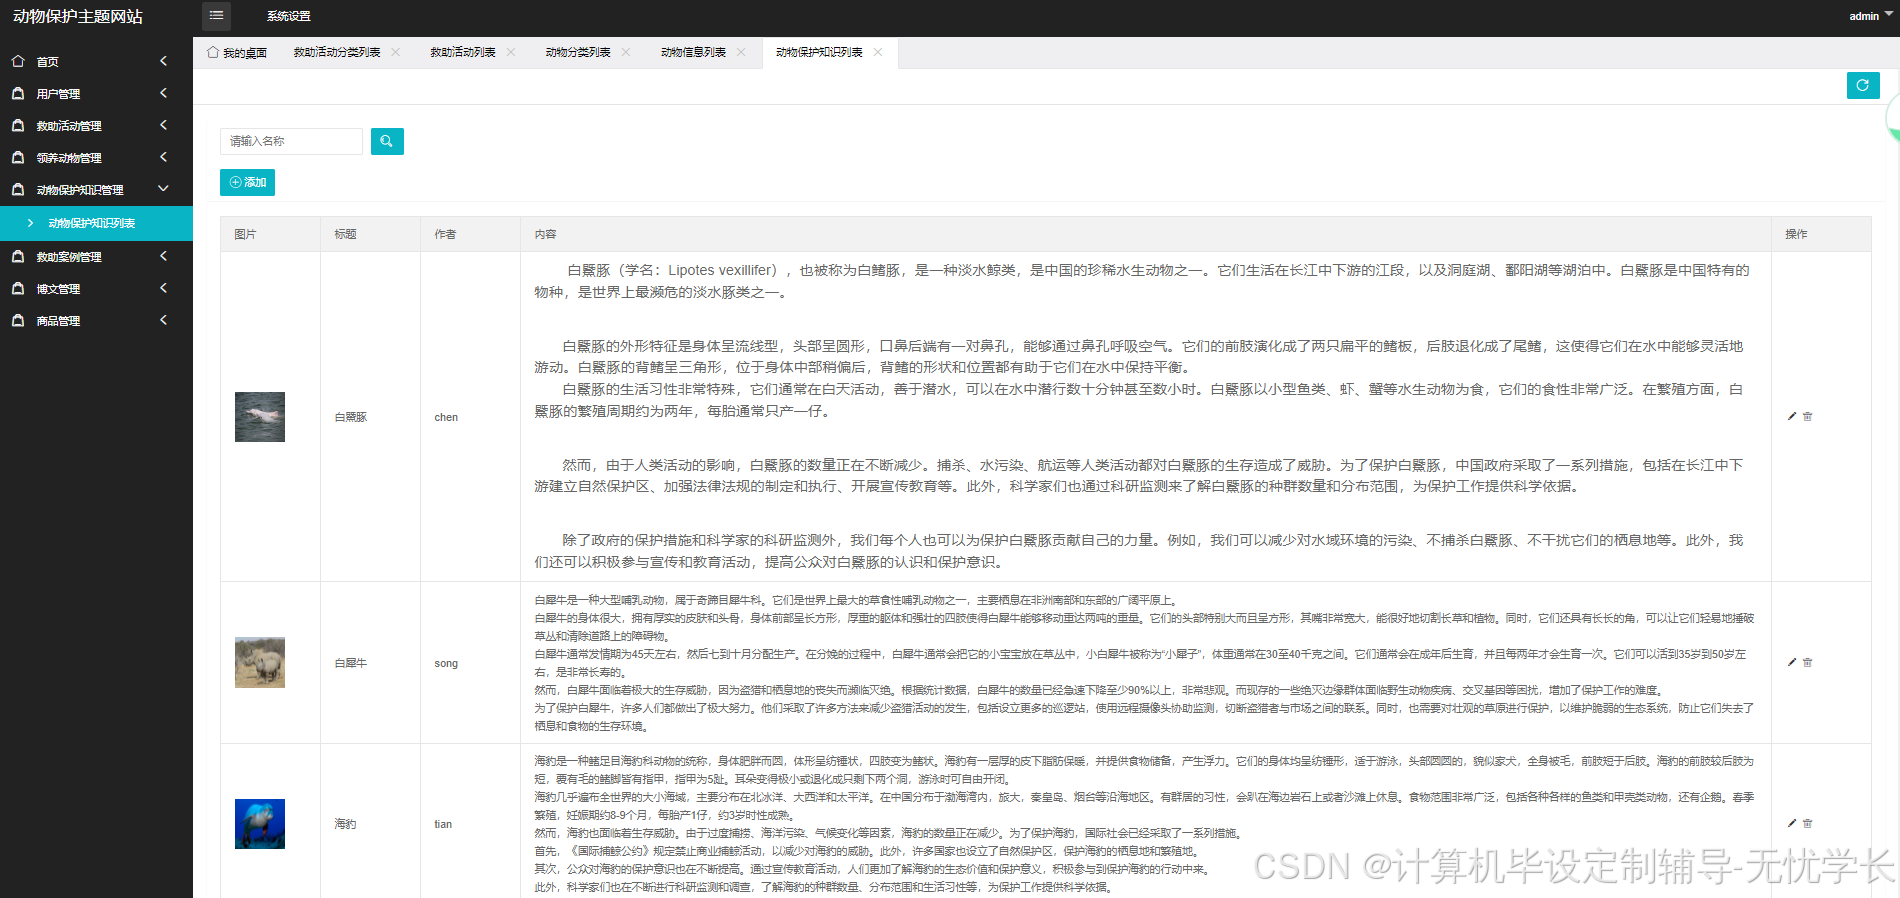Close the 动物分类列表 tab
This screenshot has height=898, width=1900.
[626, 52]
